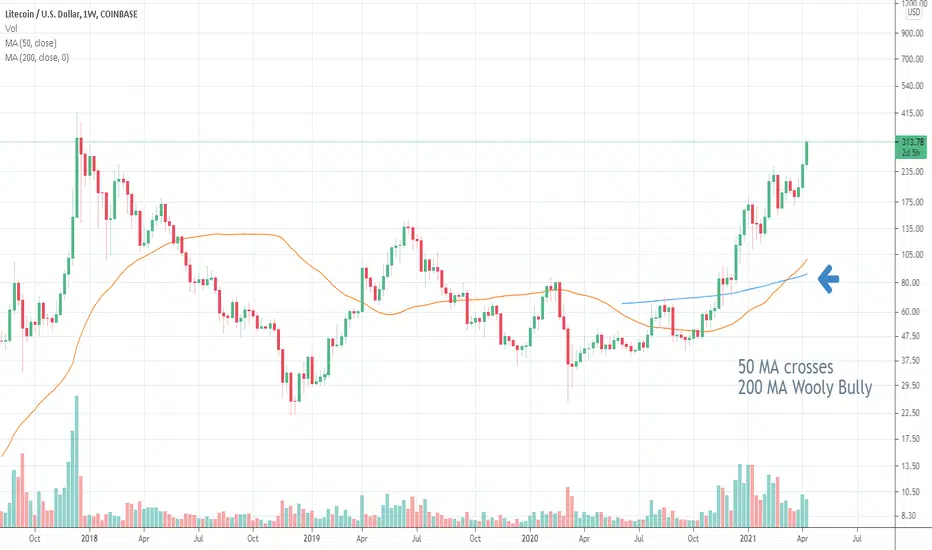The height and width of the screenshot is (550, 932).
Task: Click the tallest volume bar in late 2017
Action: [76, 461]
